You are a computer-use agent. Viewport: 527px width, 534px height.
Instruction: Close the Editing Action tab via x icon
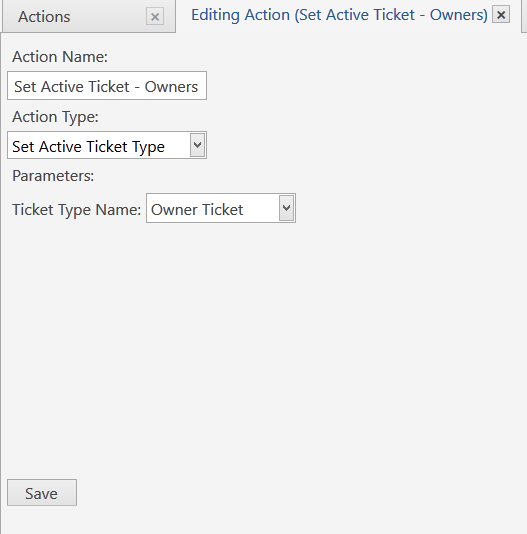pyautogui.click(x=501, y=15)
